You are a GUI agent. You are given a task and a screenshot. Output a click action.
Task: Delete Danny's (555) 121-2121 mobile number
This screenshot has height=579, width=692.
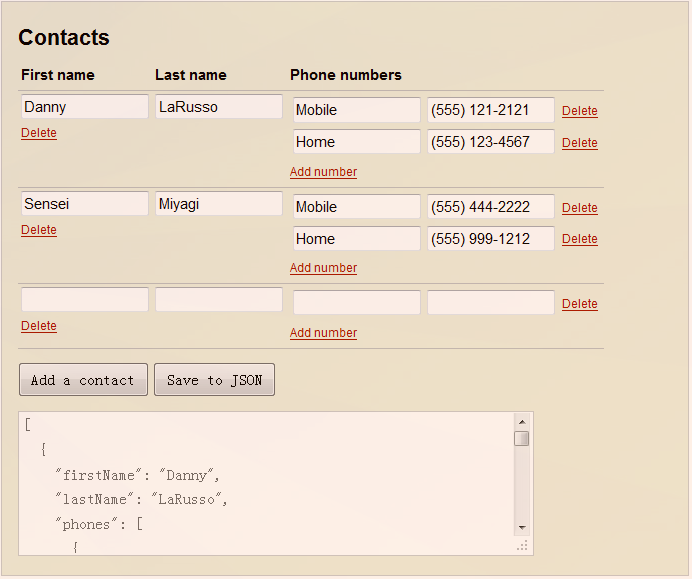(x=580, y=111)
